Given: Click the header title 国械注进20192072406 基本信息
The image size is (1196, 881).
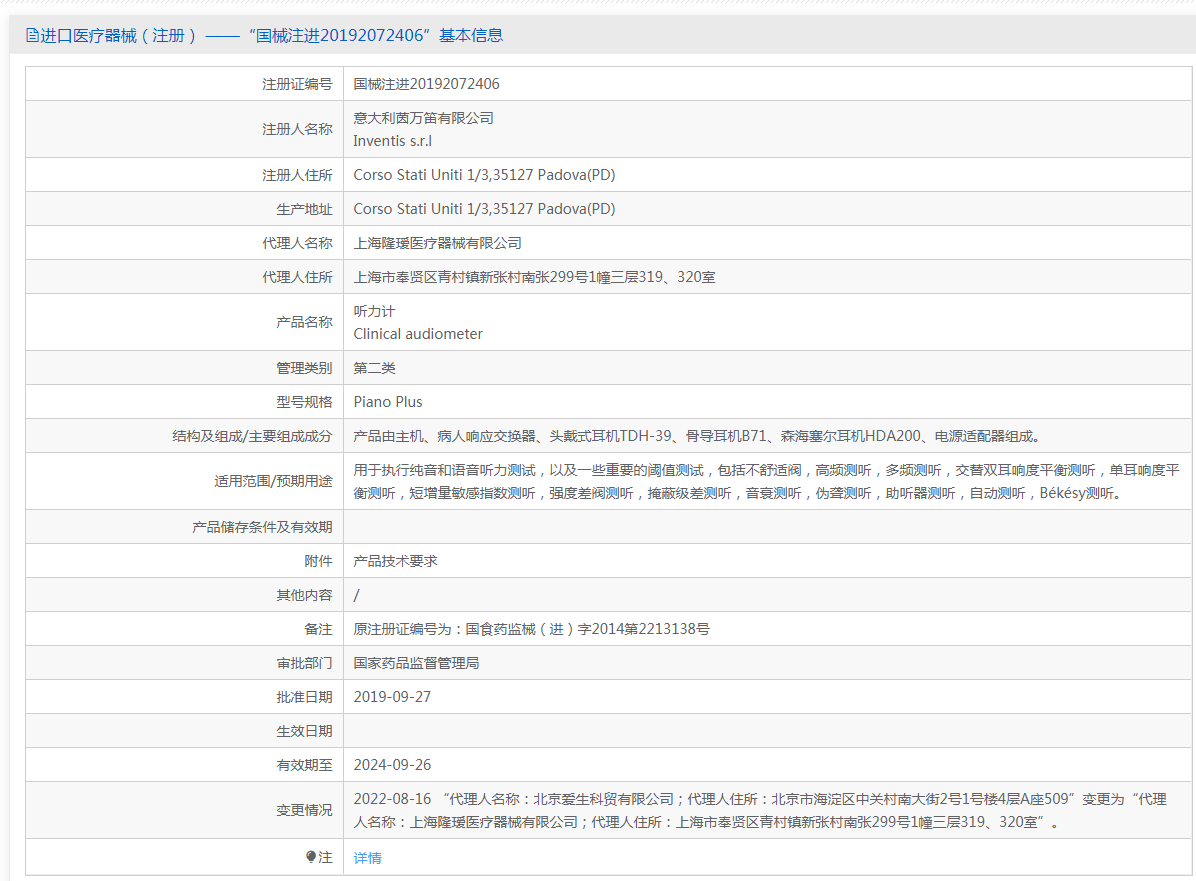Looking at the screenshot, I should coord(375,35).
